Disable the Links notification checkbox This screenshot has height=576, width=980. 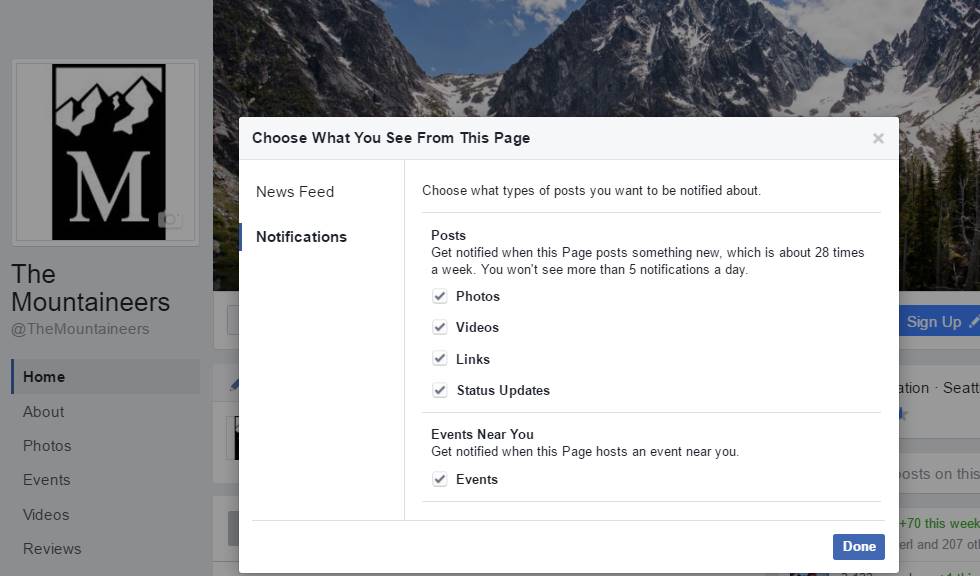(x=439, y=359)
